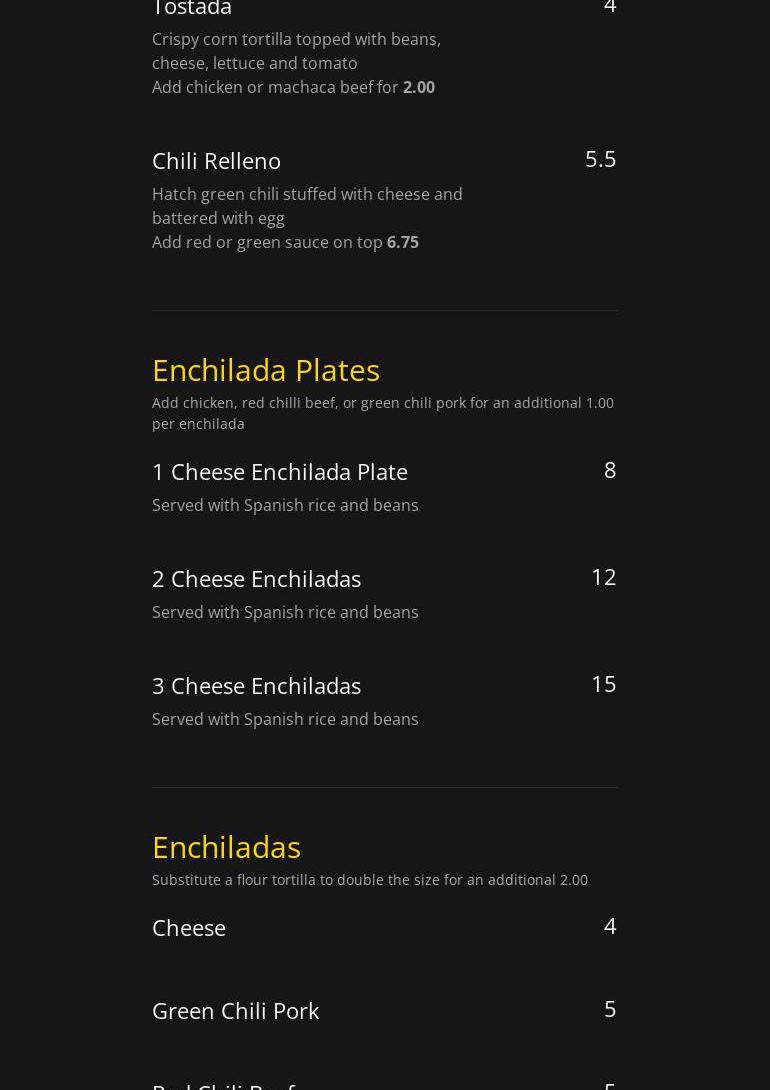Click the price 15 for 3 Cheese Enchiladas
Viewport: 770px width, 1090px height.
click(603, 684)
